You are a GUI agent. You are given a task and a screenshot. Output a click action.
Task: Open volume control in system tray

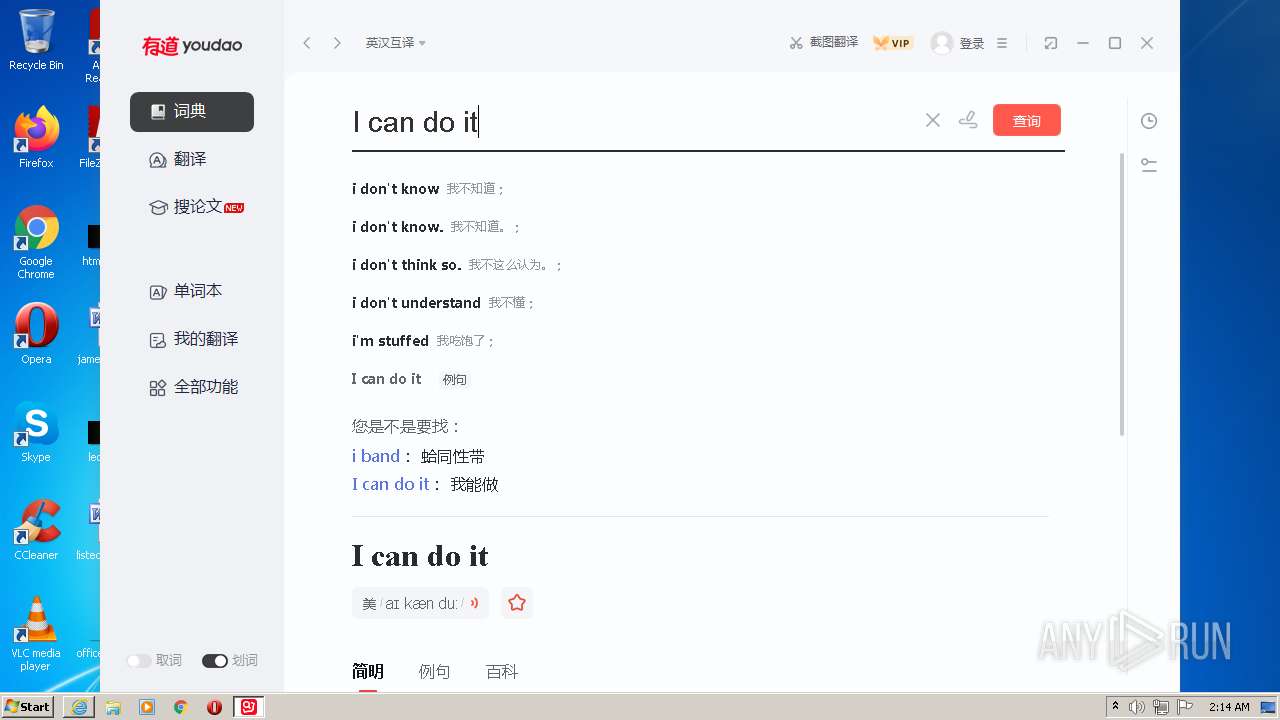coord(1137,707)
